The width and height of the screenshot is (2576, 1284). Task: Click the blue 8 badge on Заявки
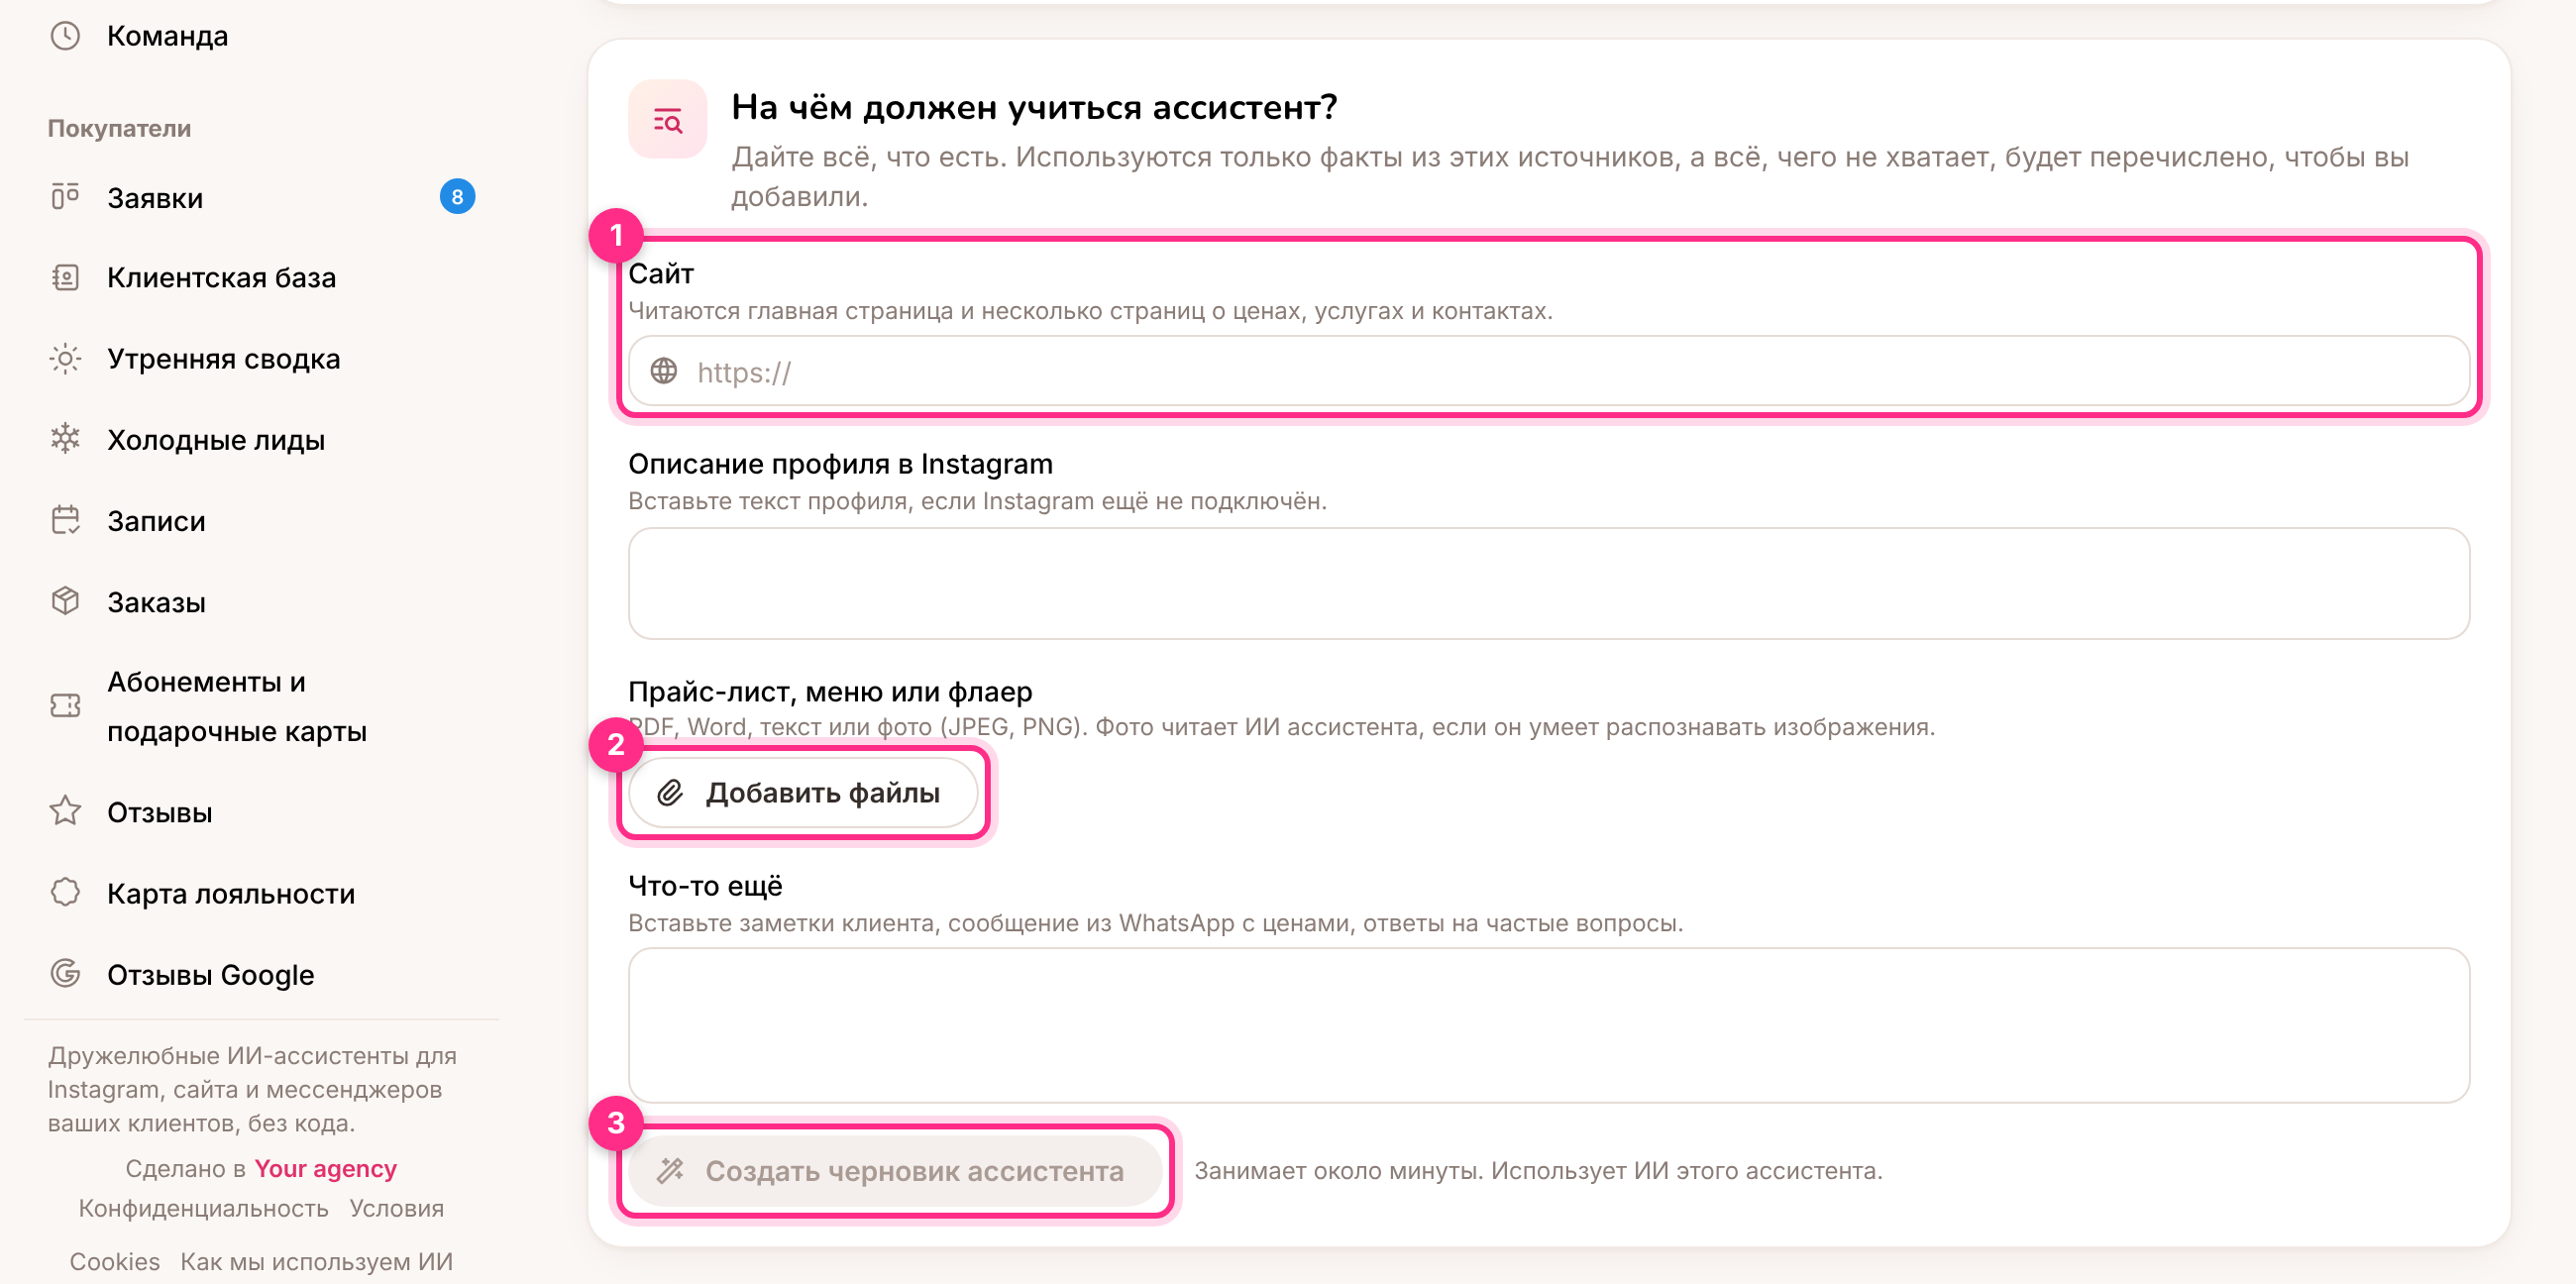point(457,197)
